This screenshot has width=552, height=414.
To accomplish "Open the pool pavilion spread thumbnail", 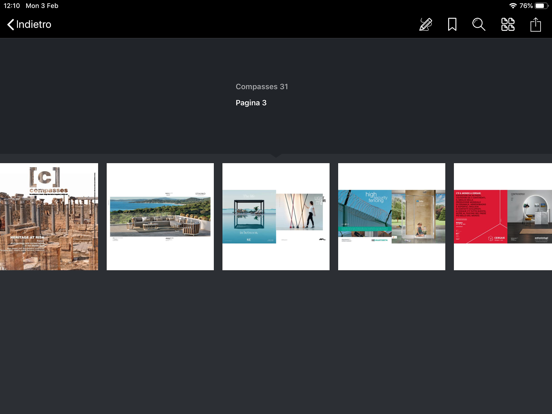I will pos(276,217).
